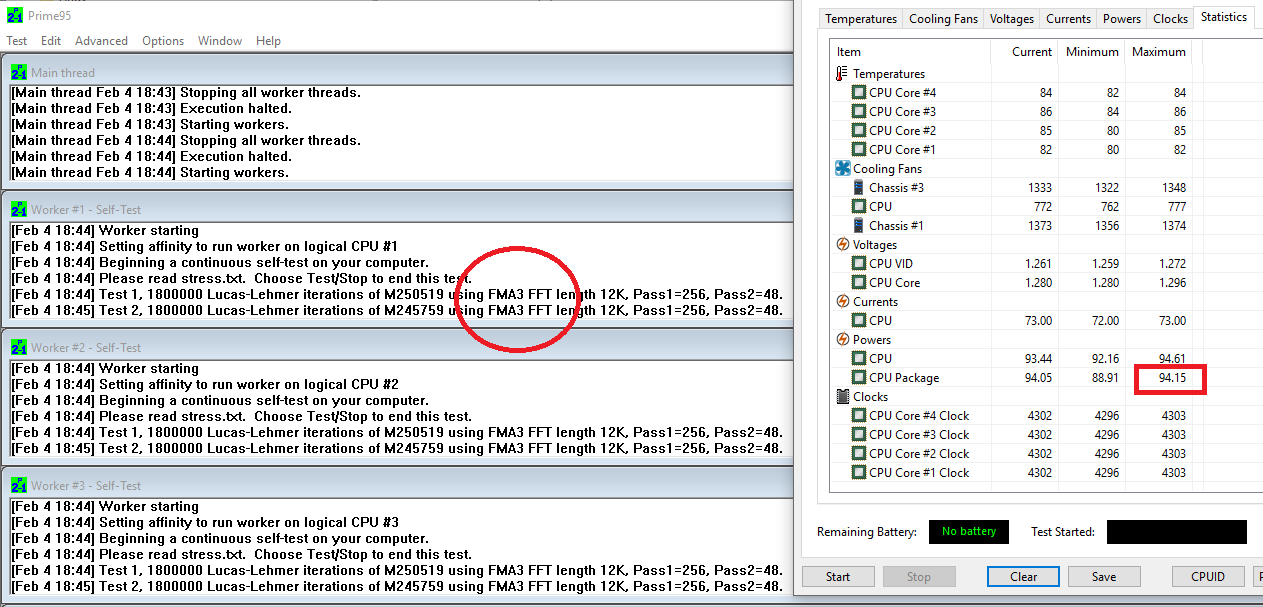Click the CPU VID row icon
The width and height of the screenshot is (1263, 607).
click(x=858, y=263)
